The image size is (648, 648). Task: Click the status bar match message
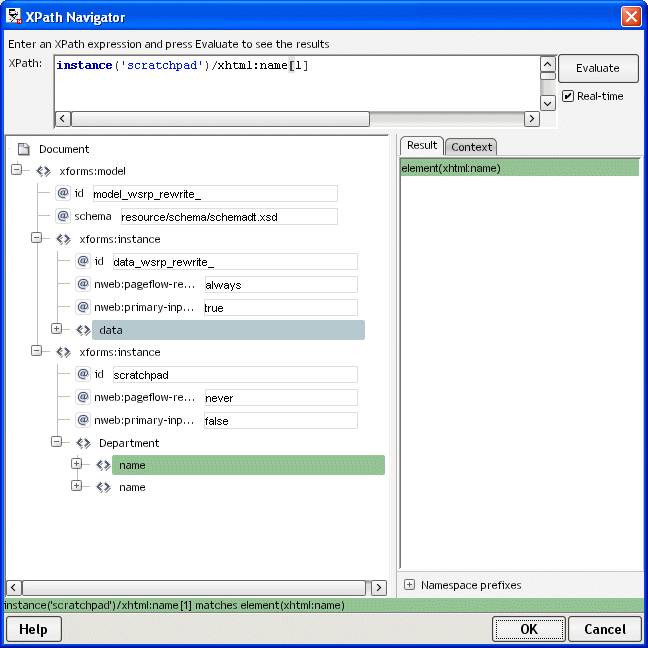tap(174, 605)
